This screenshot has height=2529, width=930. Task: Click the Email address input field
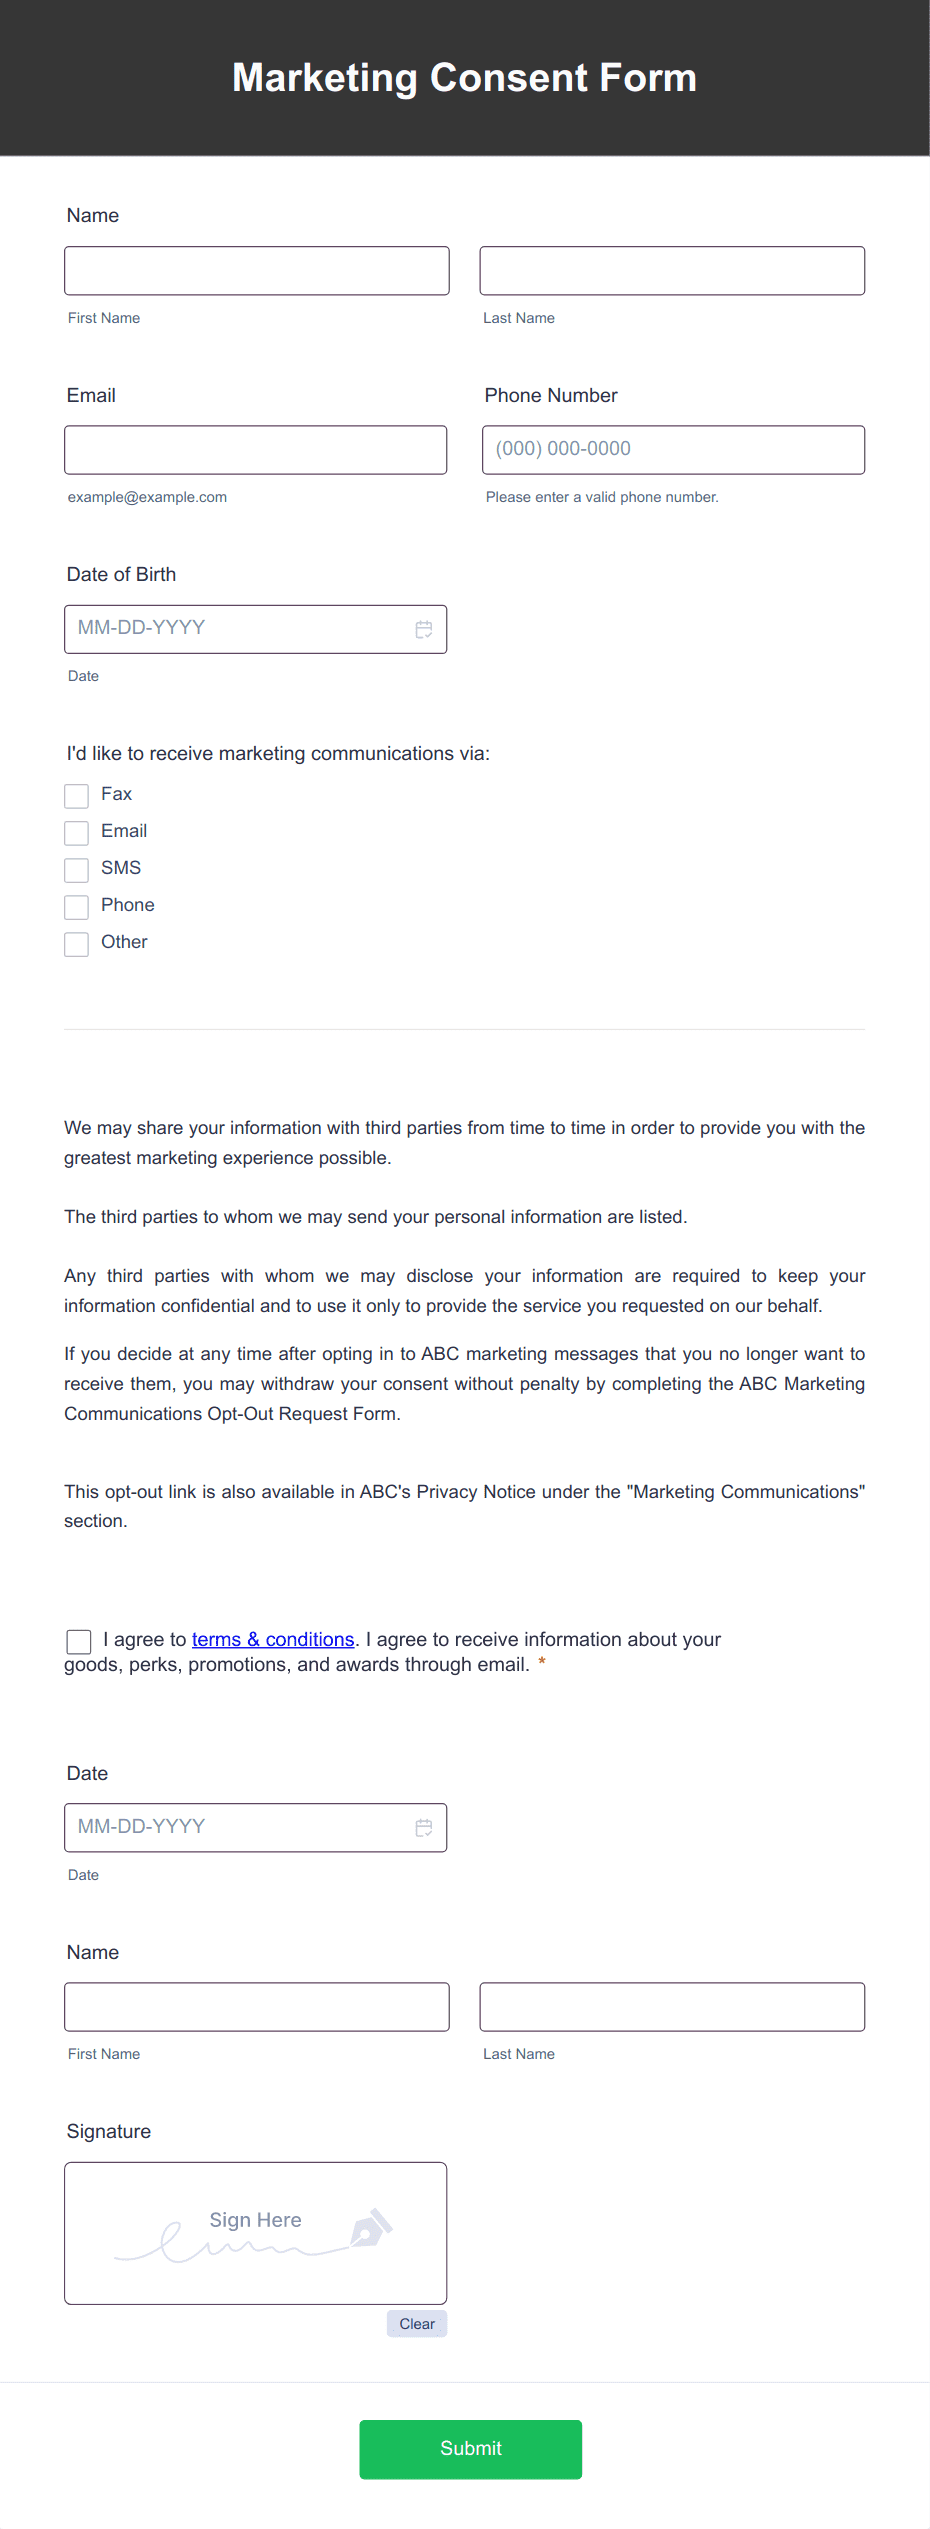256,449
